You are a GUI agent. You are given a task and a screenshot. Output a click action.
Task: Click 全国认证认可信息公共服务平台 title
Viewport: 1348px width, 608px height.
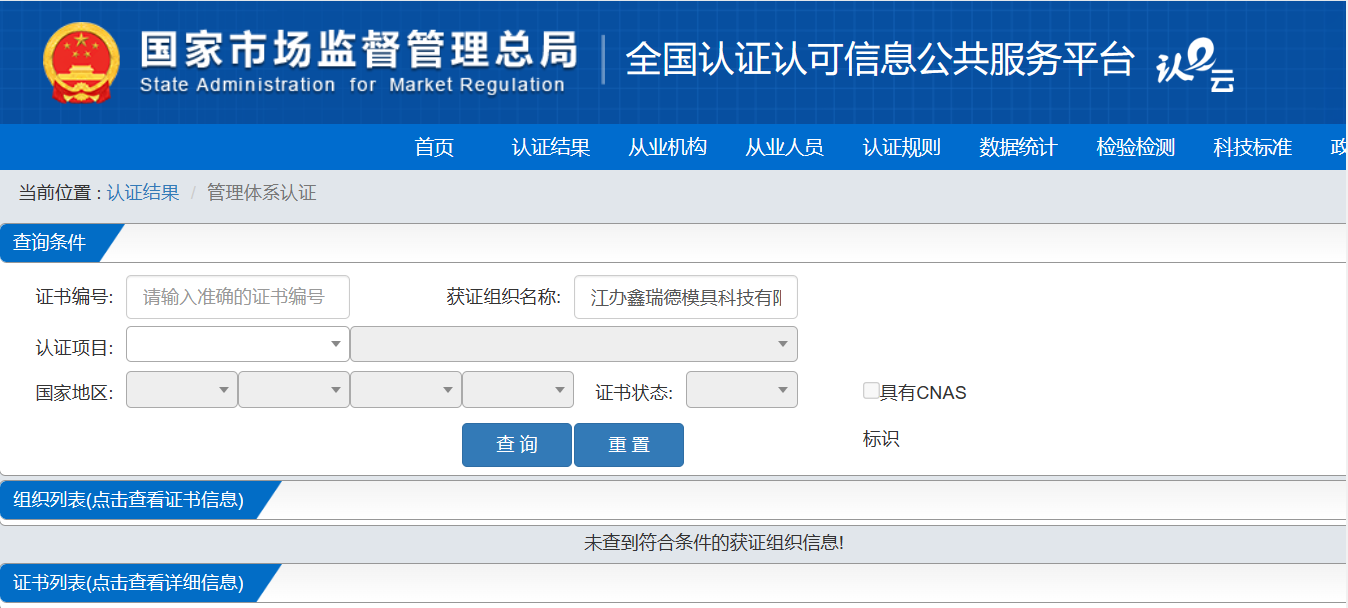tap(880, 60)
